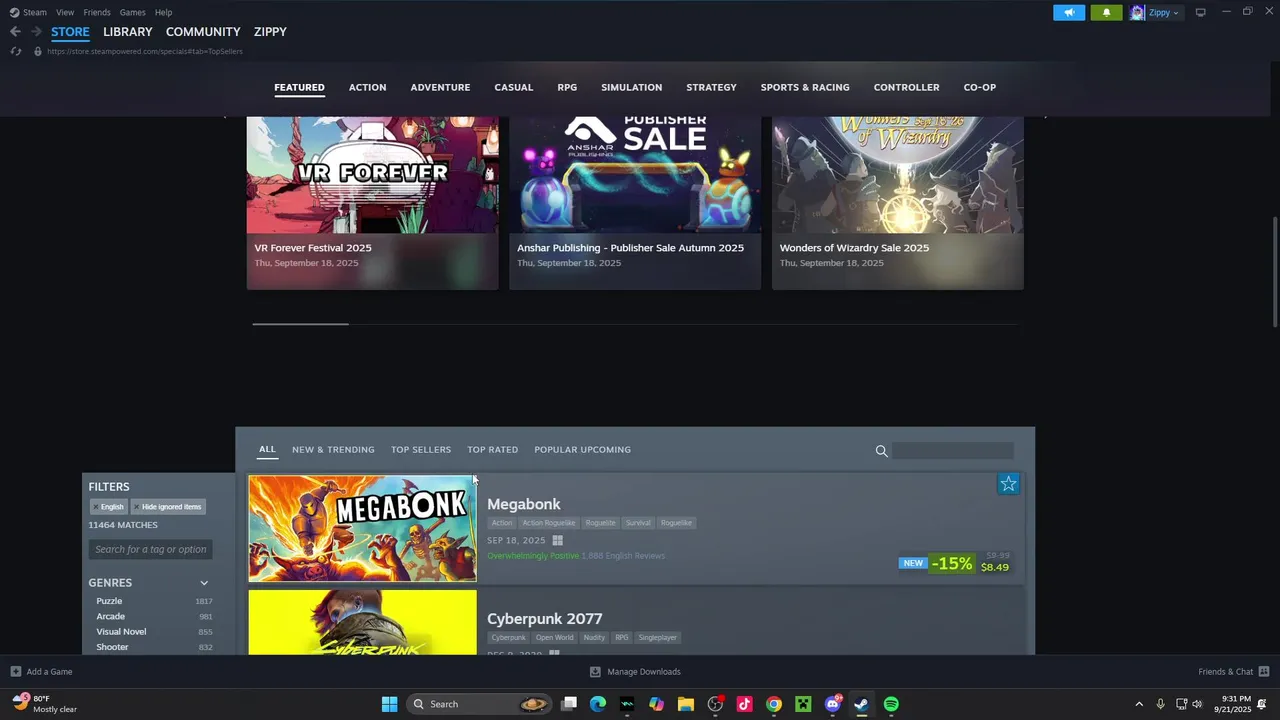Click the Open World tag on Cyberpunk 2077
Viewport: 1280px width, 720px height.
click(x=554, y=638)
